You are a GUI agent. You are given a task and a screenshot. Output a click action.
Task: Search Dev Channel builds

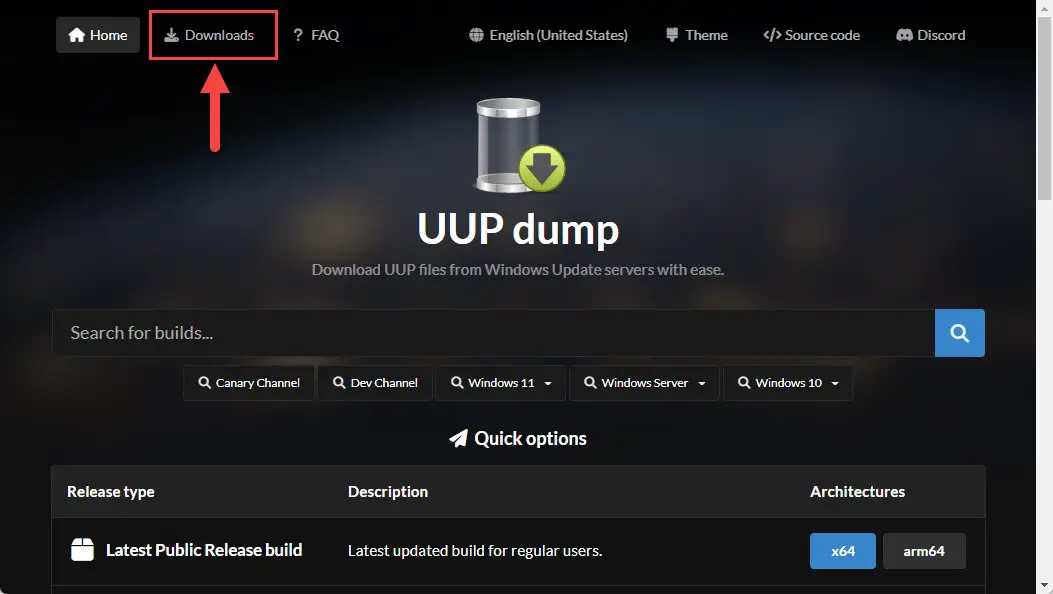(x=375, y=383)
